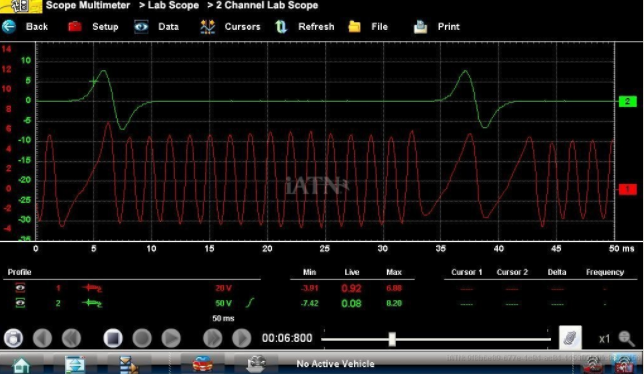Click the play forward button
This screenshot has width=644, height=374.
[x=171, y=338]
